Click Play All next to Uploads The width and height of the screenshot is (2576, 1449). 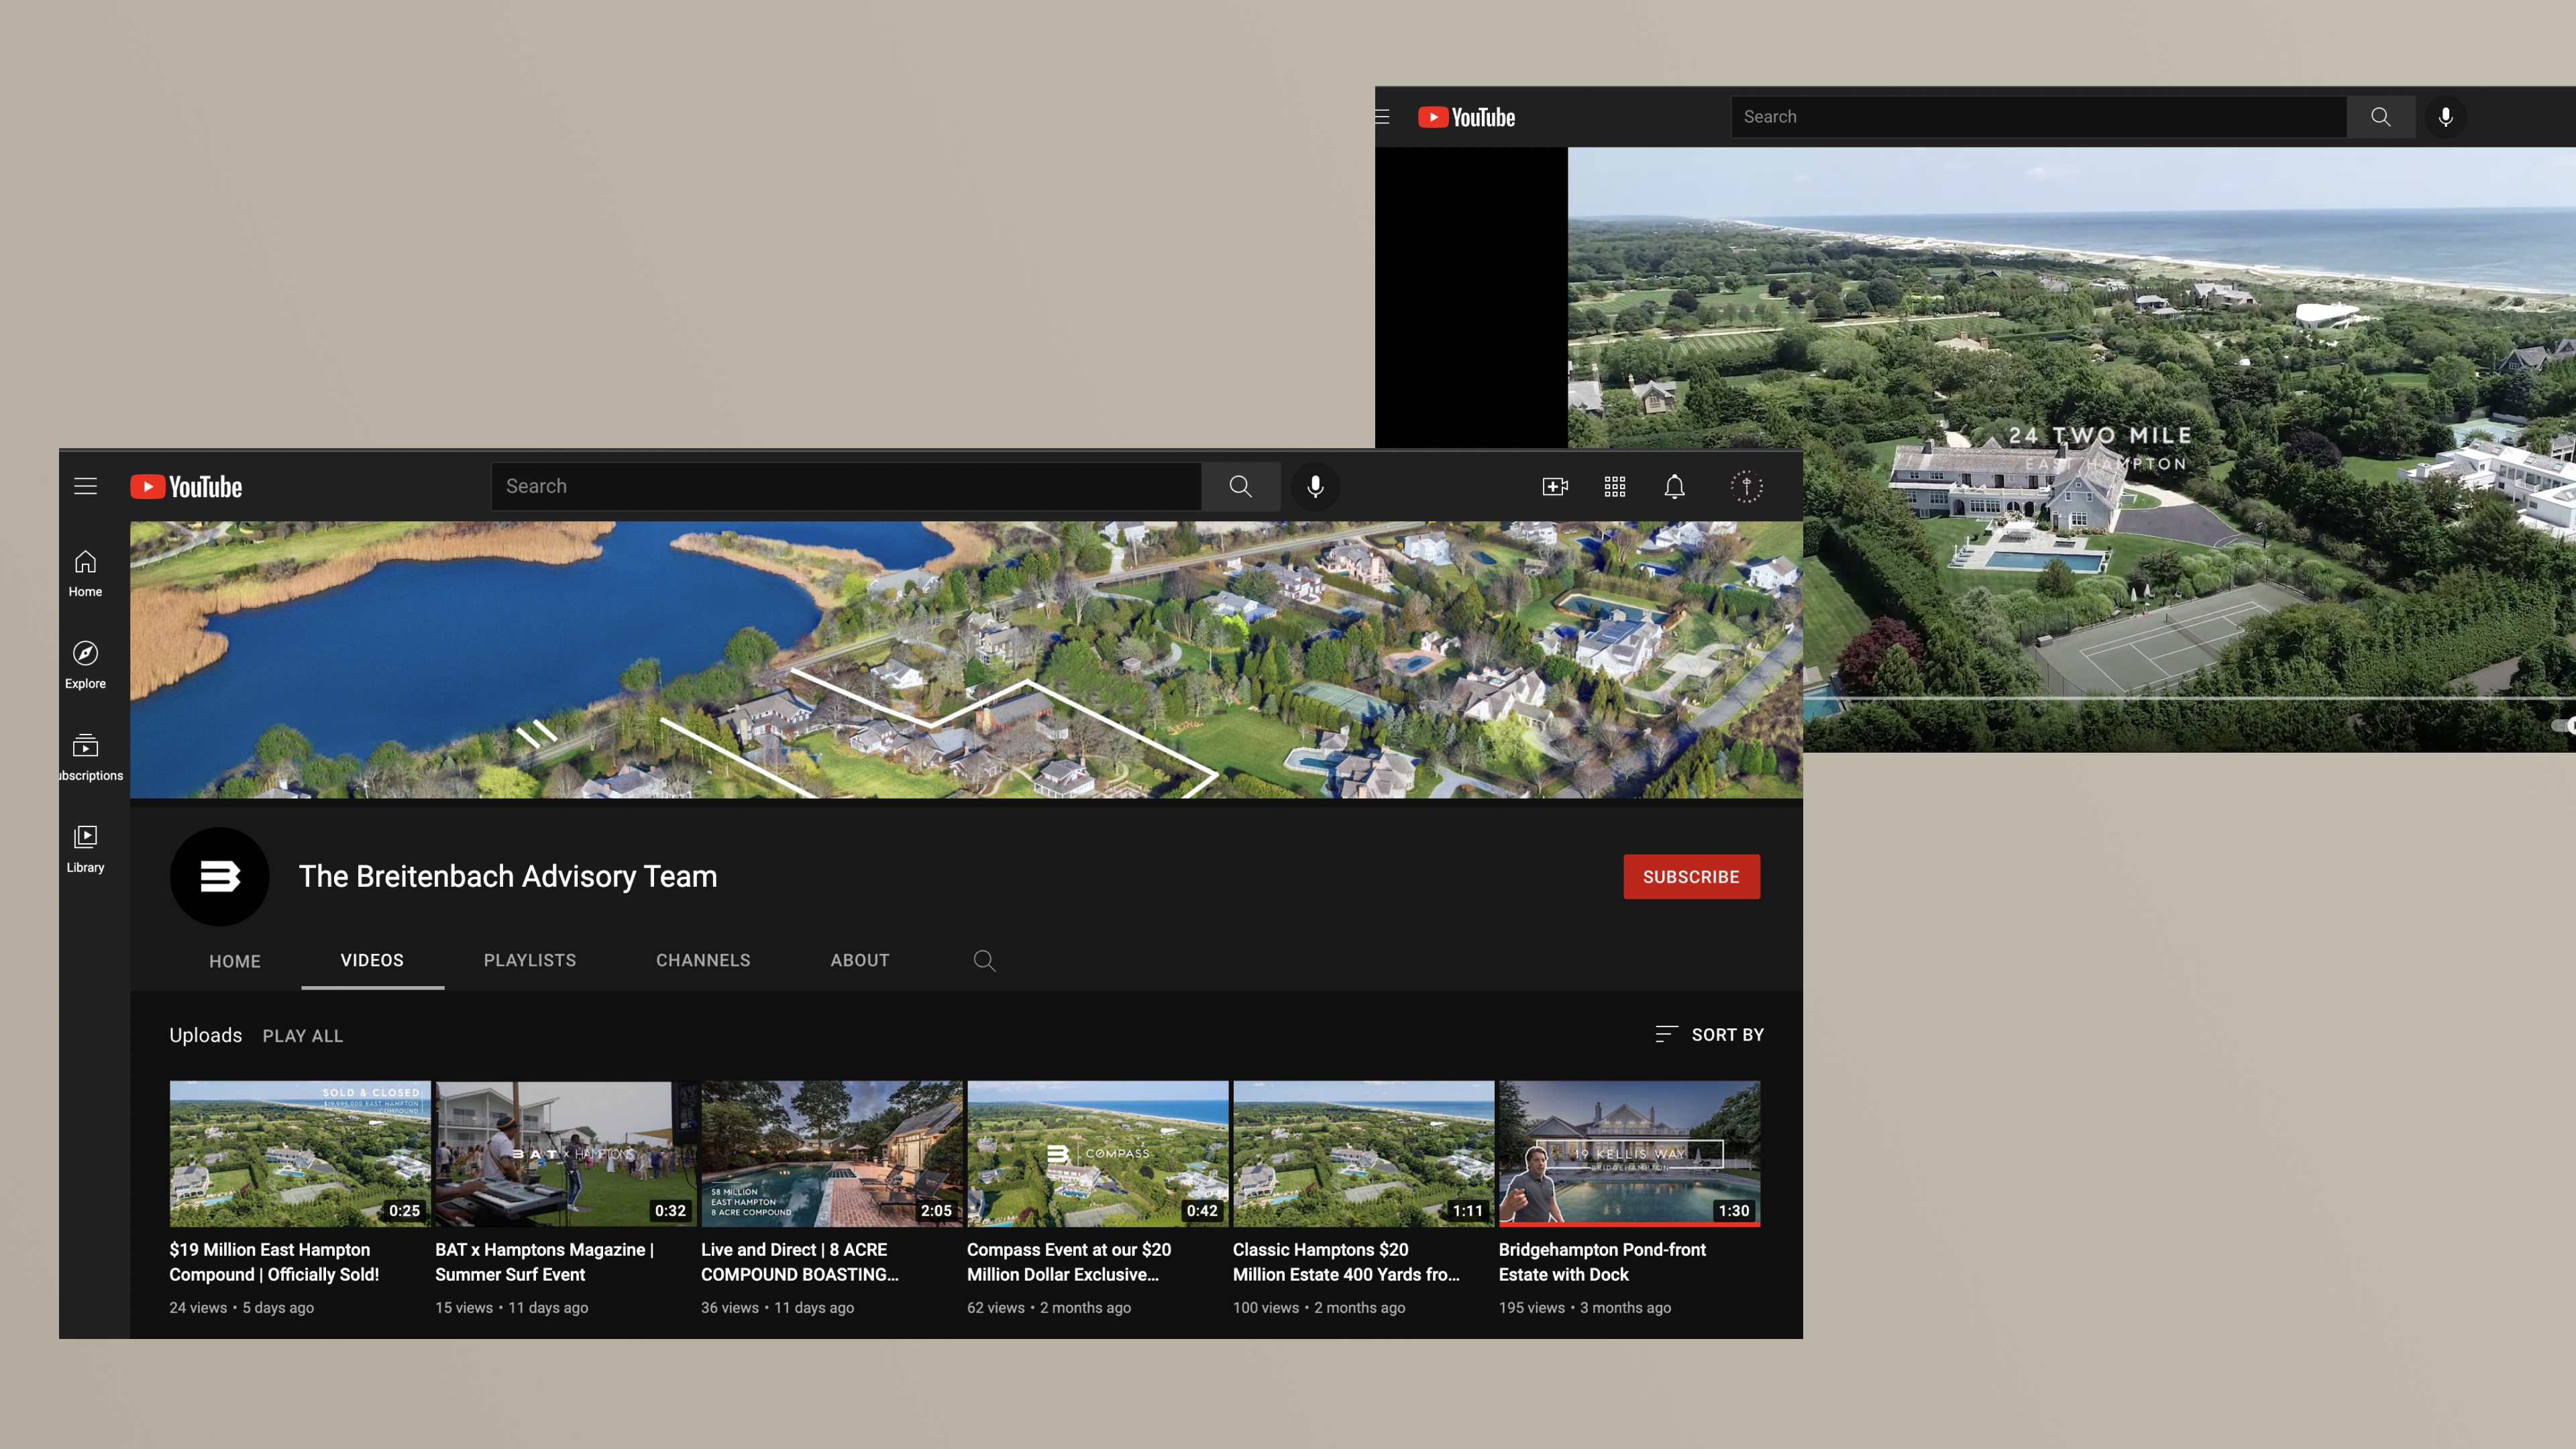coord(302,1036)
